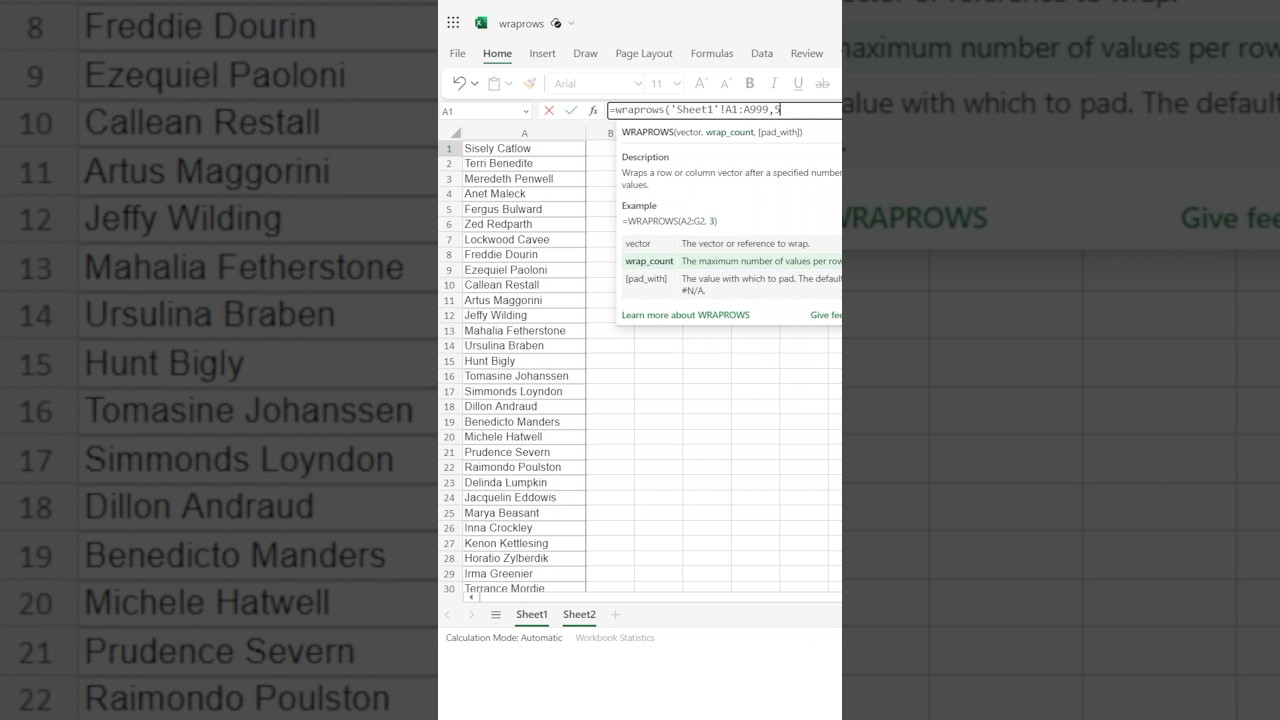Screen dimensions: 1280x720
Task: Open the Formulas tab
Action: [712, 53]
